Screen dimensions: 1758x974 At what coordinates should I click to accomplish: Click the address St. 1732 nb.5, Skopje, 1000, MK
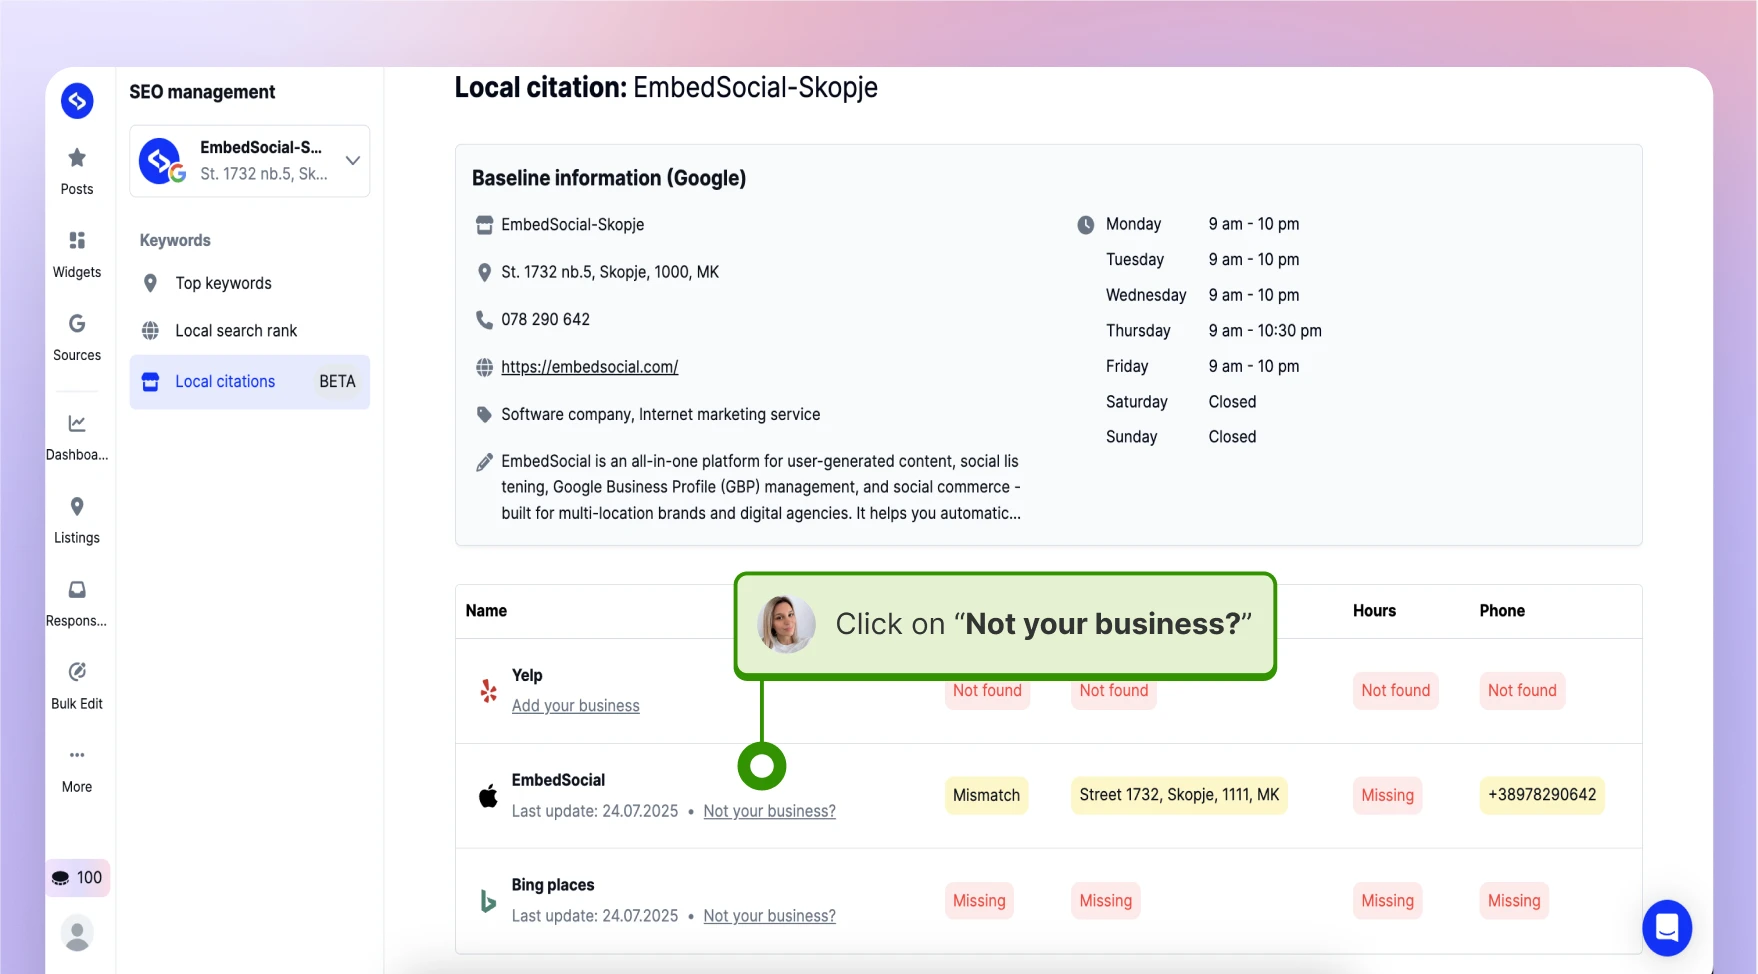pyautogui.click(x=610, y=272)
